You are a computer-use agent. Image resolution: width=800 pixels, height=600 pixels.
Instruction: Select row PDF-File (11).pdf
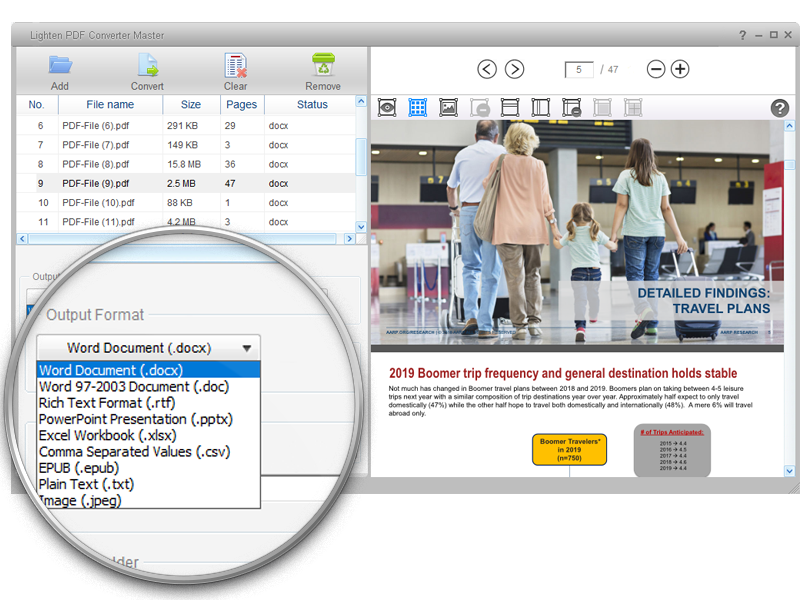(x=186, y=222)
